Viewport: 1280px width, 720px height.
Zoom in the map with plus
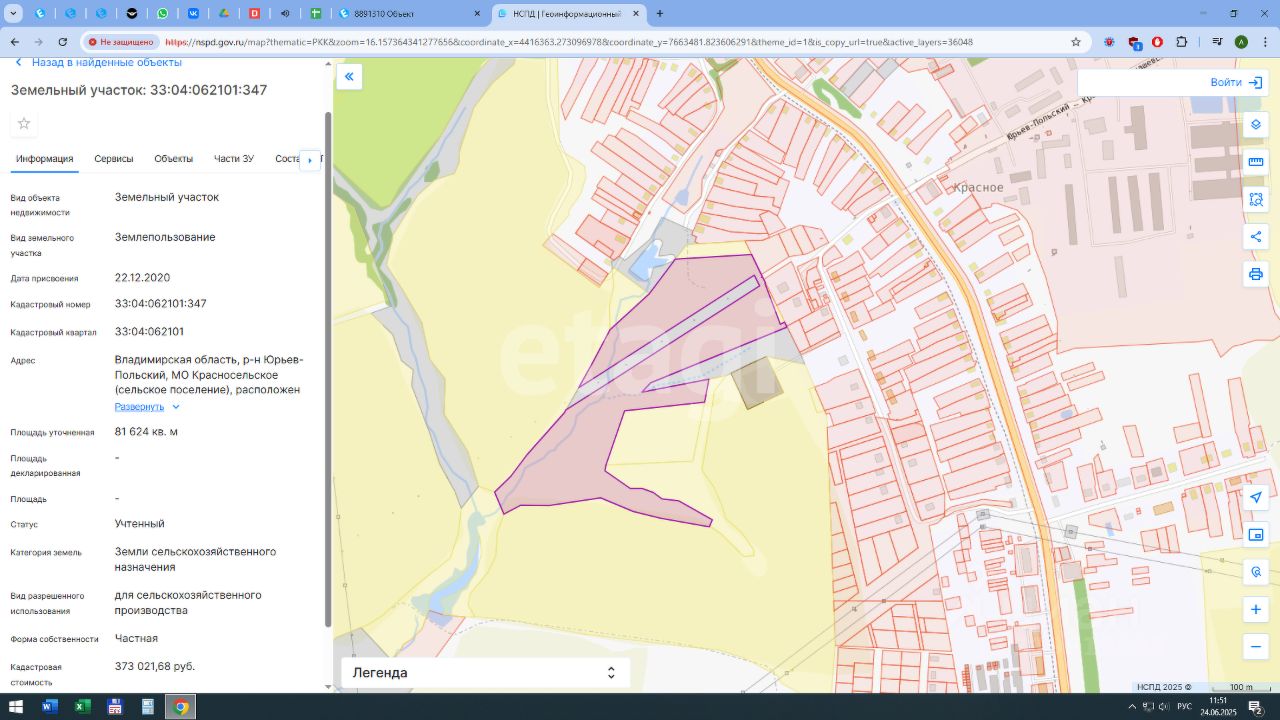(x=1256, y=609)
